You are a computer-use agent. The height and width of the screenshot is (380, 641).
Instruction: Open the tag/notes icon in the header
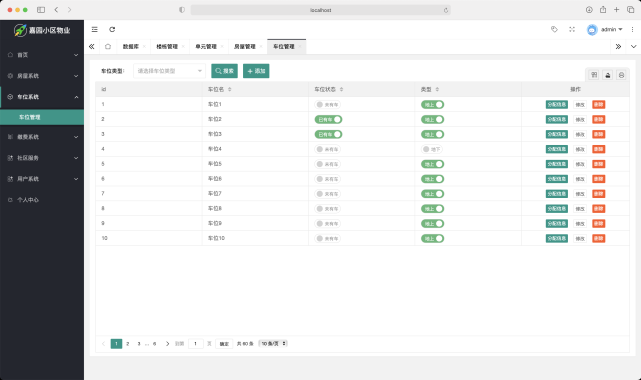tap(554, 29)
